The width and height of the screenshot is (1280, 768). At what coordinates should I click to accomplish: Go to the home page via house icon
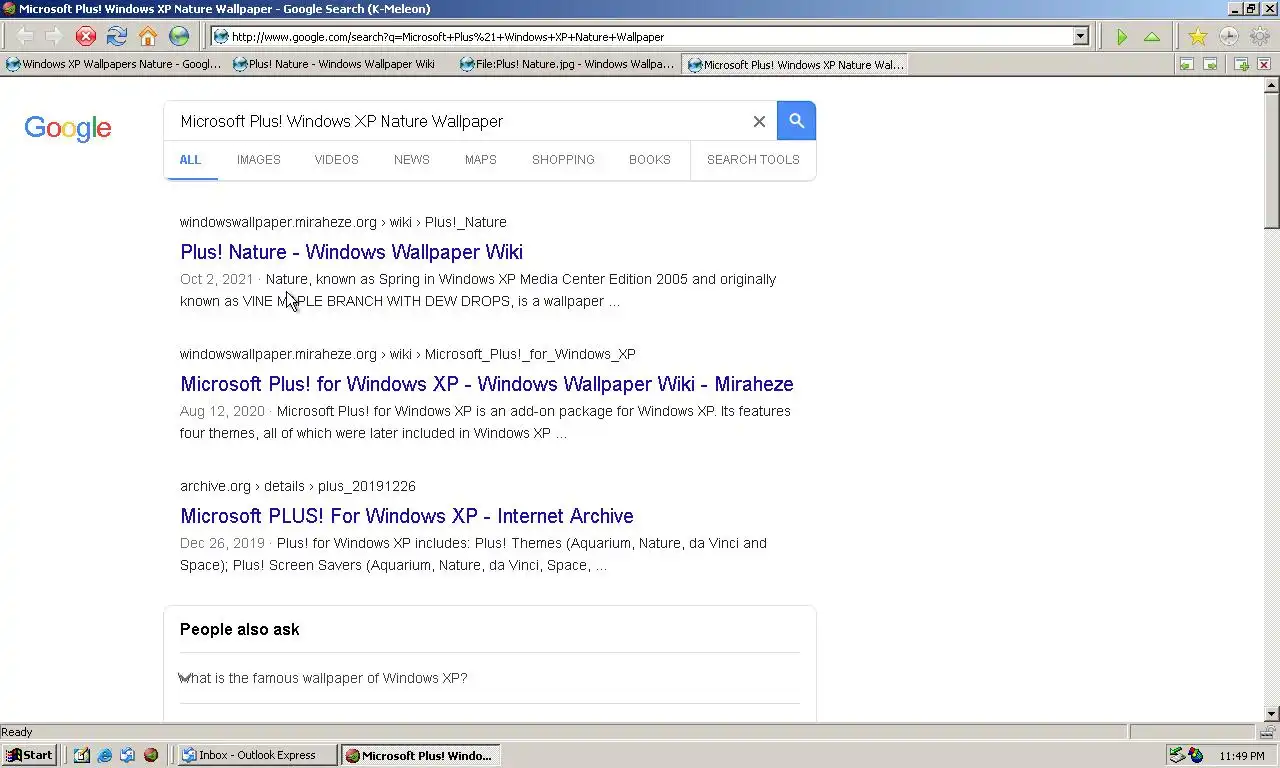(148, 37)
